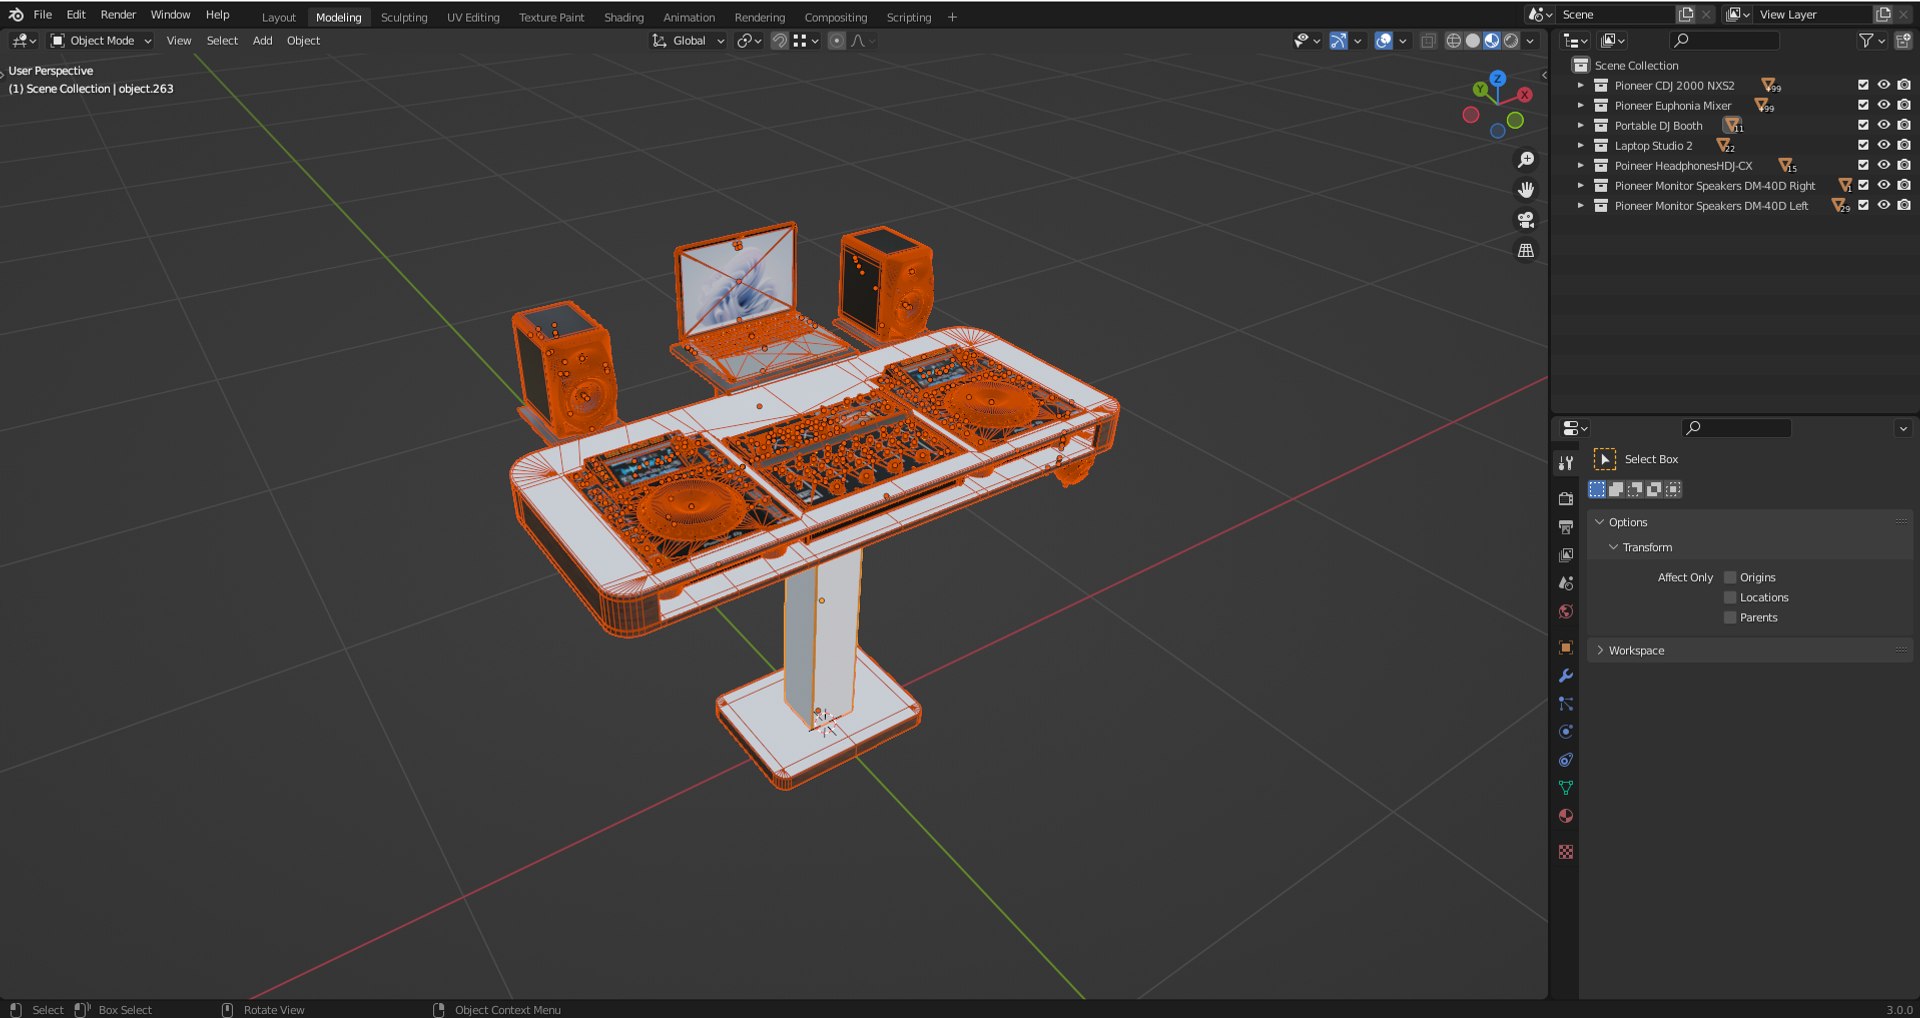1920x1018 pixels.
Task: Open the Render properties tab icon
Action: [x=1566, y=498]
